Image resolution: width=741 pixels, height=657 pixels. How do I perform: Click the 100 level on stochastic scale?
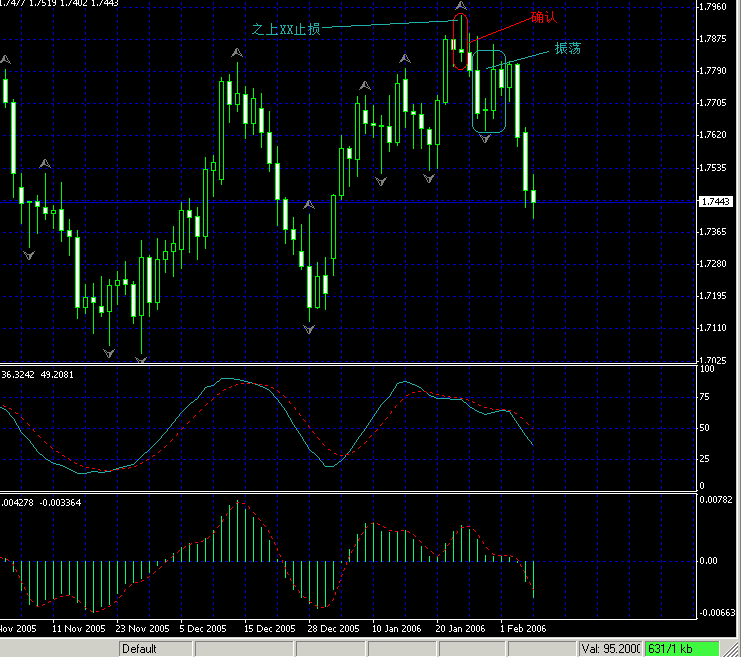click(707, 369)
